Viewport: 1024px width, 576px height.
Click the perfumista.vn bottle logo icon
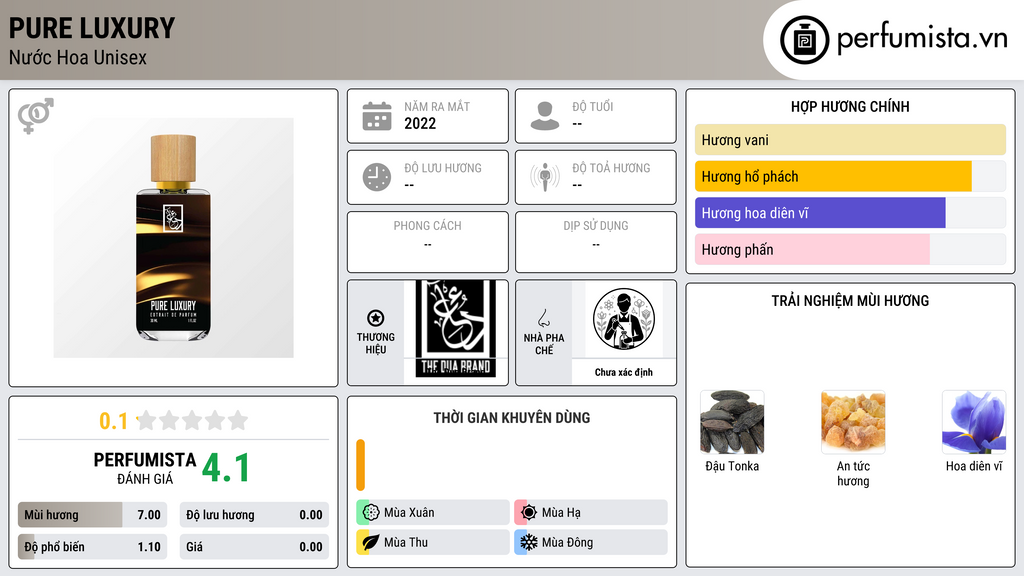805,40
